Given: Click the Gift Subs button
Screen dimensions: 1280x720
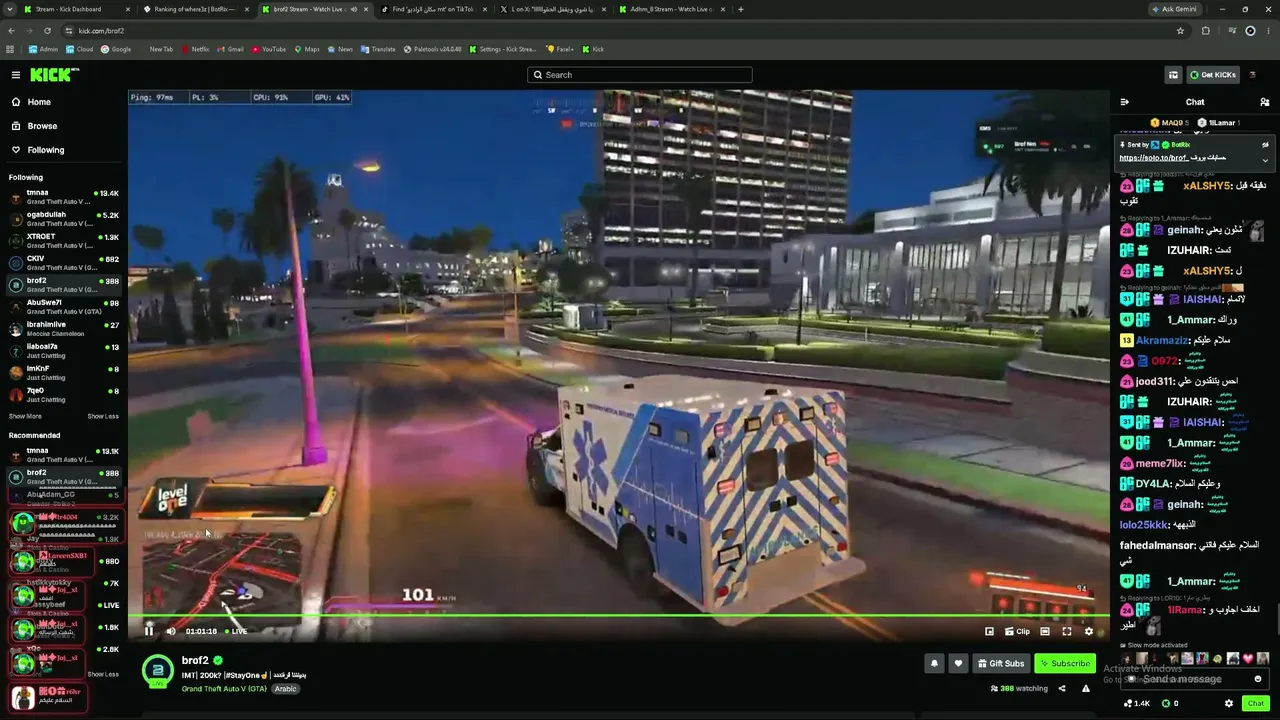Looking at the screenshot, I should coord(1001,663).
